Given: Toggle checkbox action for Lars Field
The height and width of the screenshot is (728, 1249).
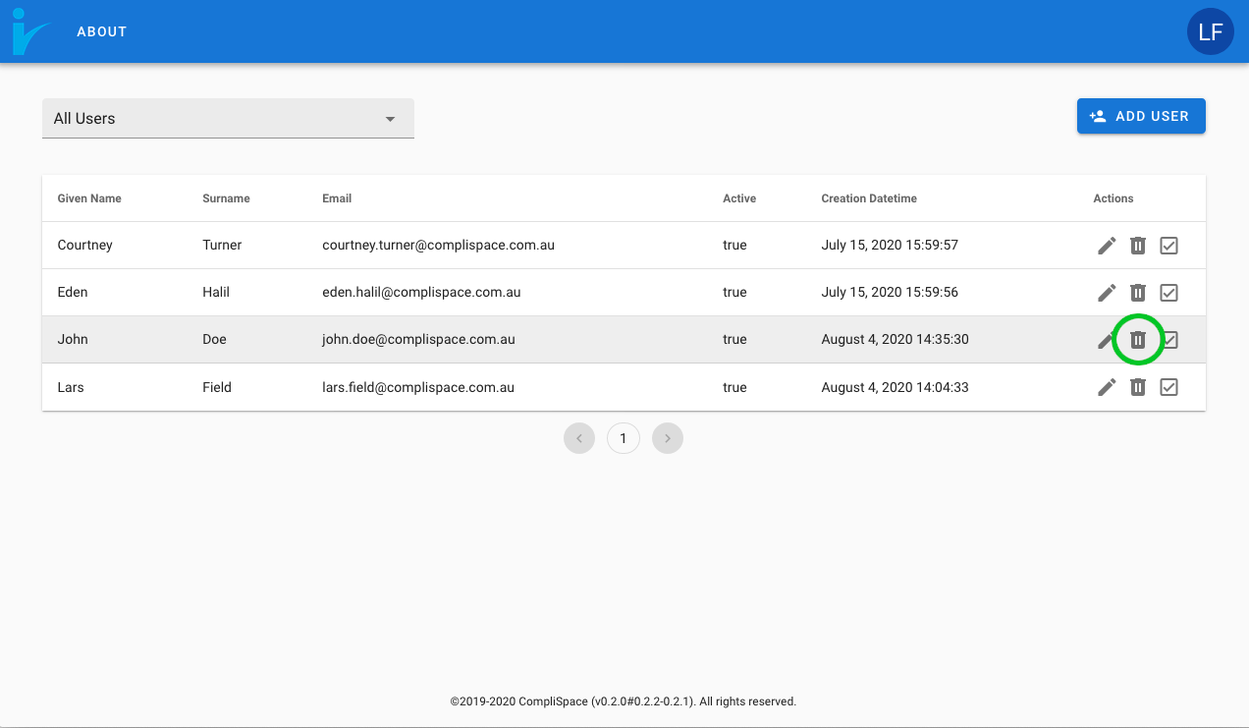Looking at the screenshot, I should tap(1169, 387).
